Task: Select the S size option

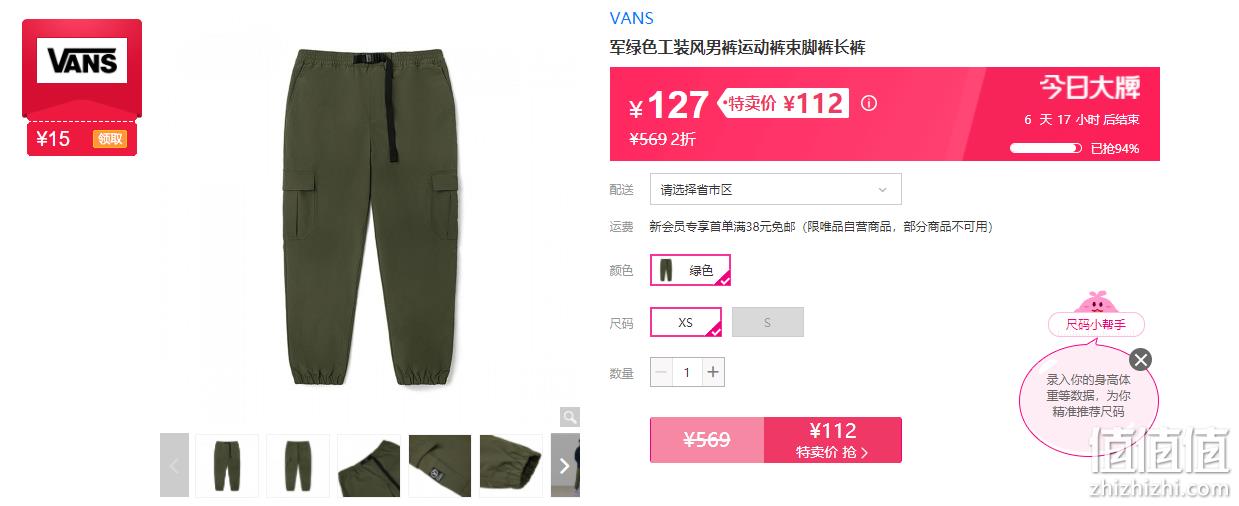Action: point(768,322)
